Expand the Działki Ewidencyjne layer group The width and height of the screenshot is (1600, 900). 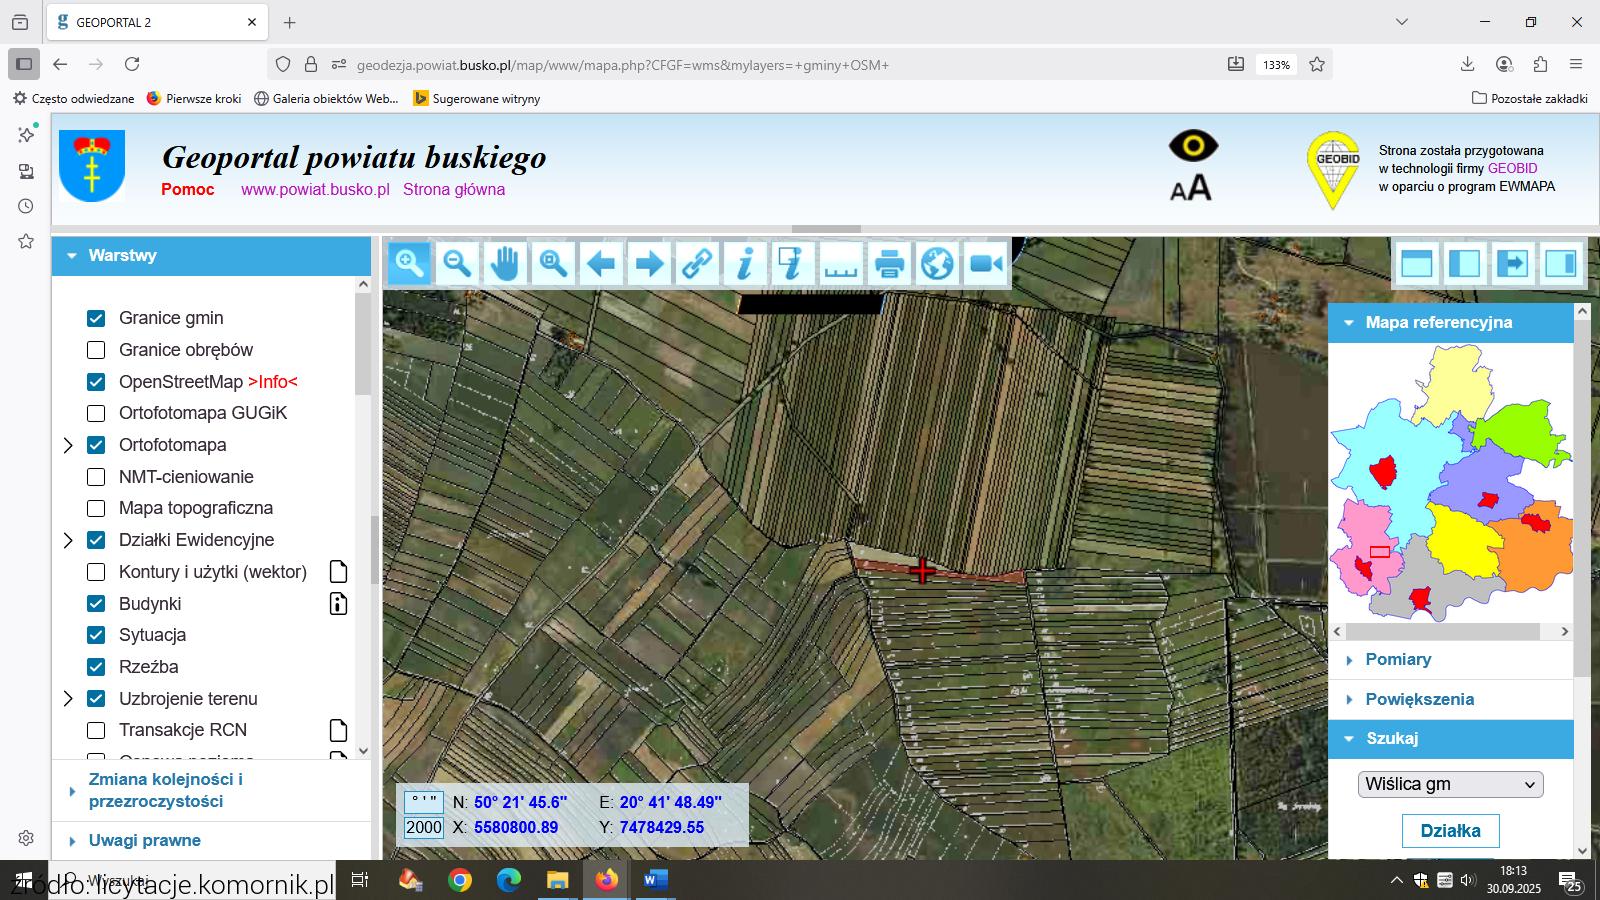[68, 540]
